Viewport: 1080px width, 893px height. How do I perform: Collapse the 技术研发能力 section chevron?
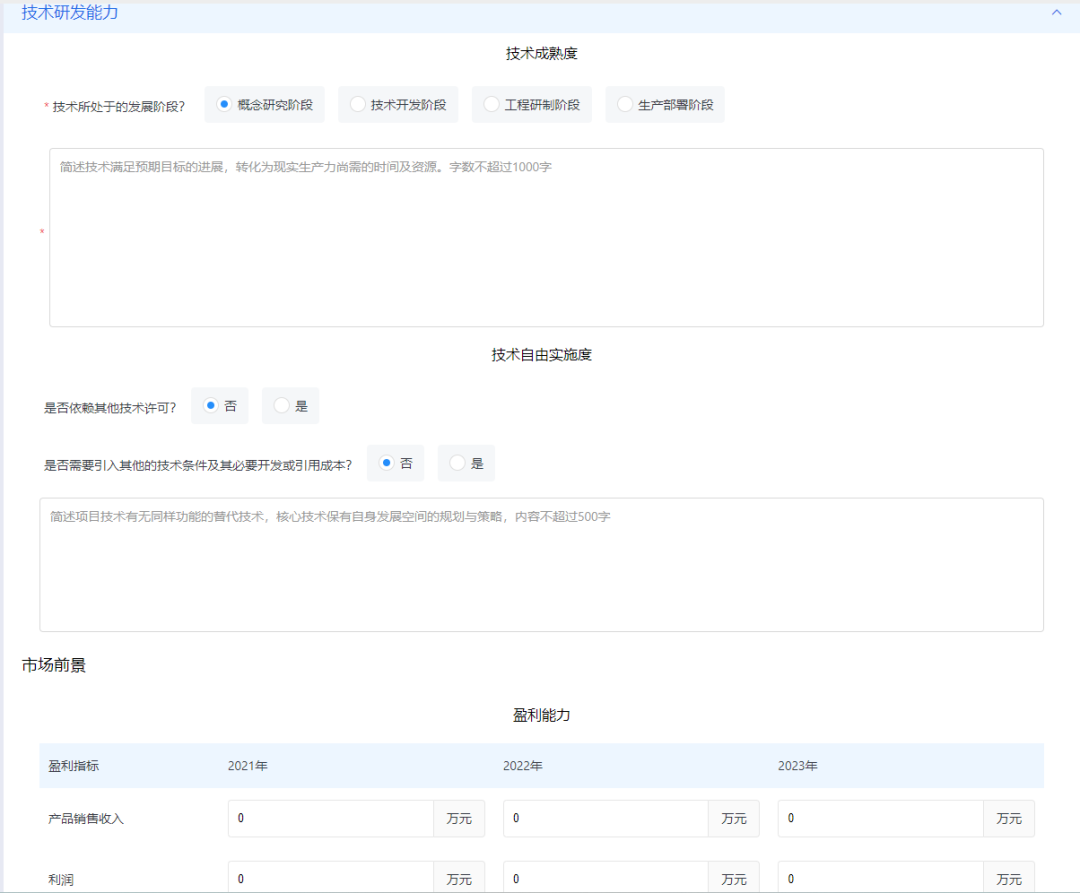[1056, 12]
